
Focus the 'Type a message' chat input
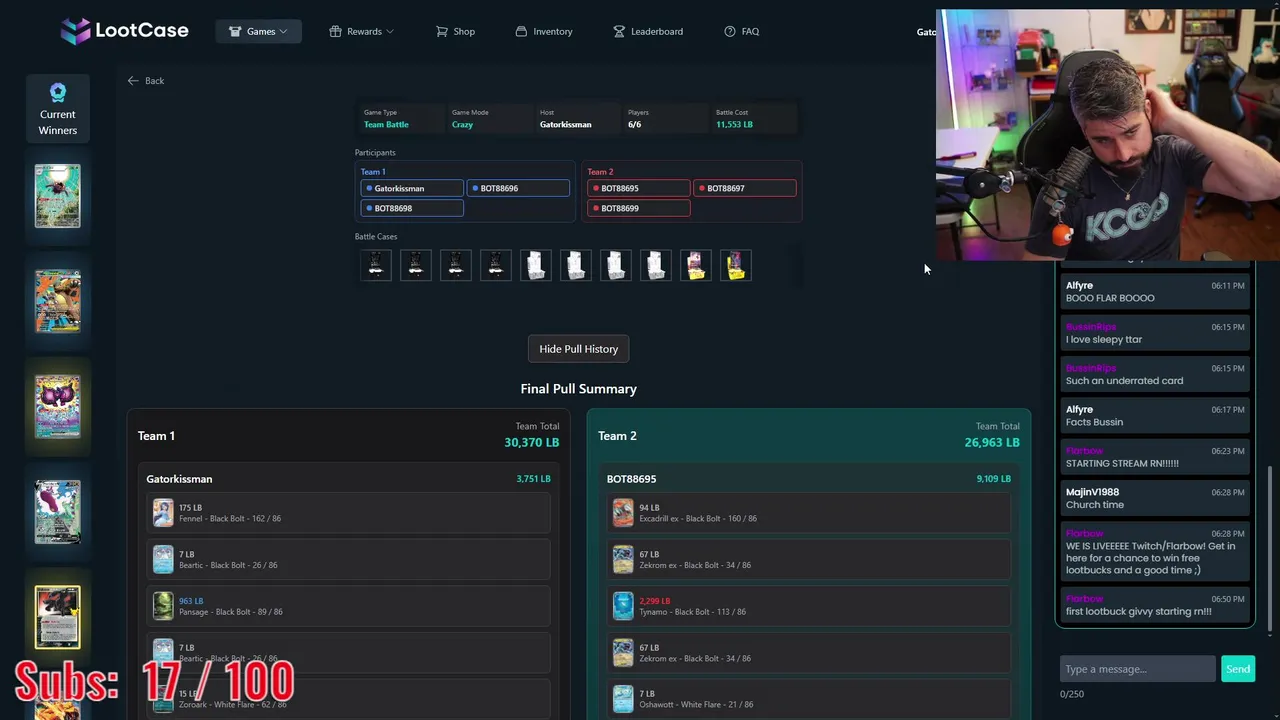click(x=1138, y=669)
